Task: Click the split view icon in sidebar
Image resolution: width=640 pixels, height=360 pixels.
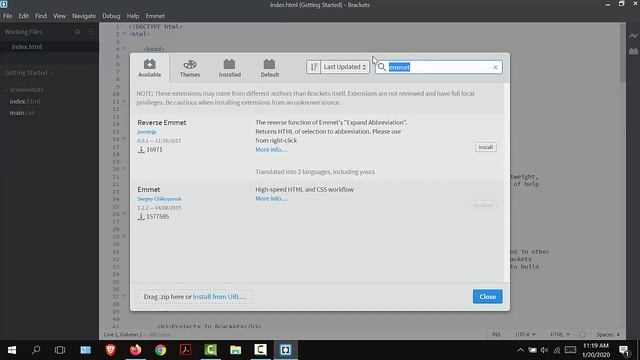Action: click(91, 31)
